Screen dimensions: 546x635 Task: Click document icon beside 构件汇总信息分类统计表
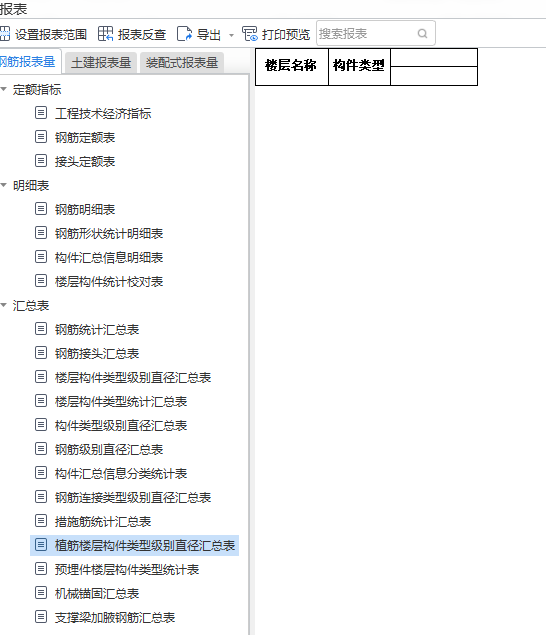[41, 473]
